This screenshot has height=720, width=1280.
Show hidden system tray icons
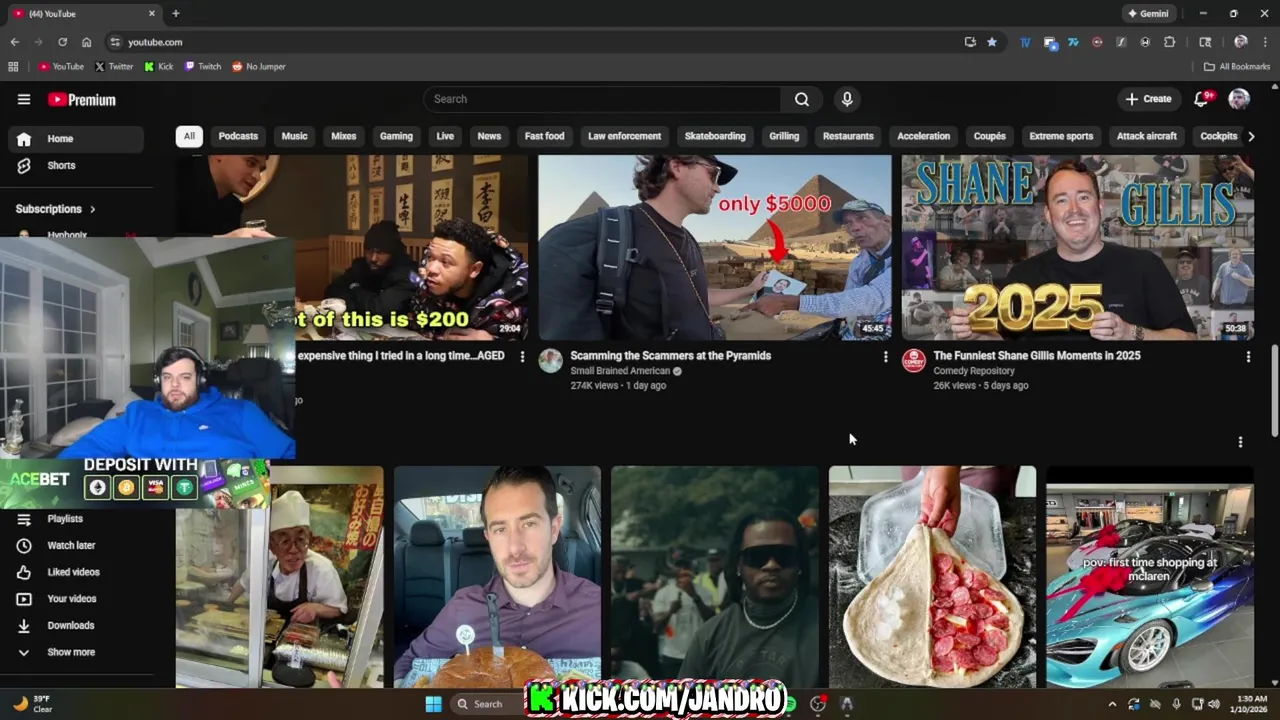point(1112,704)
